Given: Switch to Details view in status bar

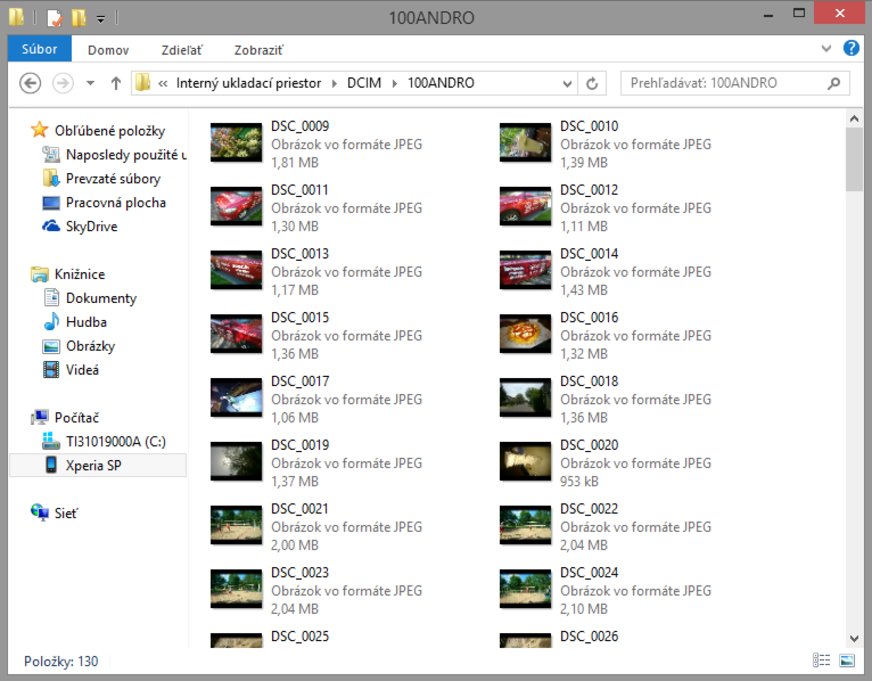Looking at the screenshot, I should tap(821, 660).
